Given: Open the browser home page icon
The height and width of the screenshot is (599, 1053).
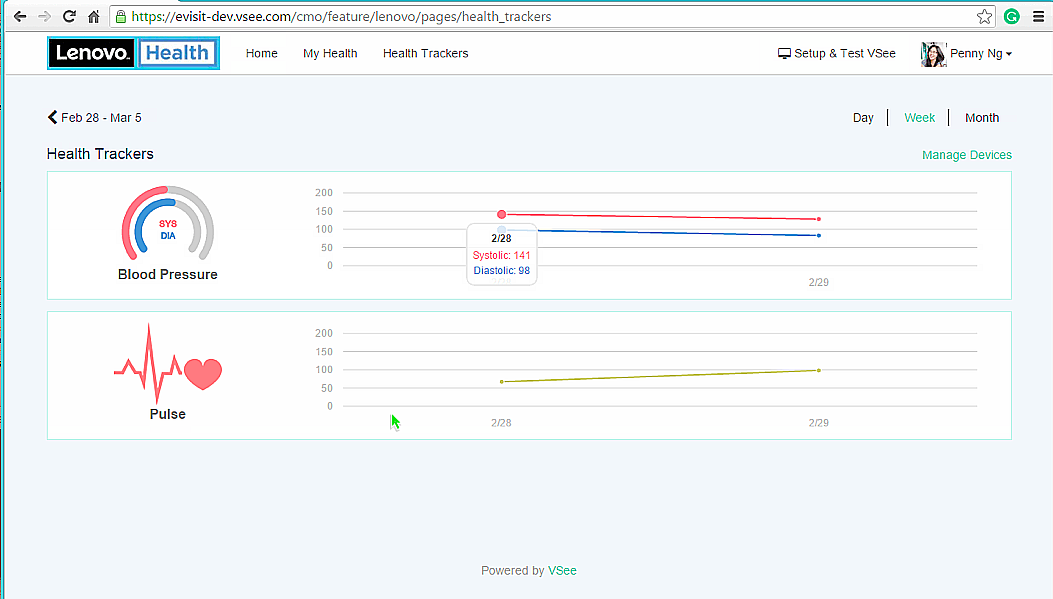Looking at the screenshot, I should 93,16.
